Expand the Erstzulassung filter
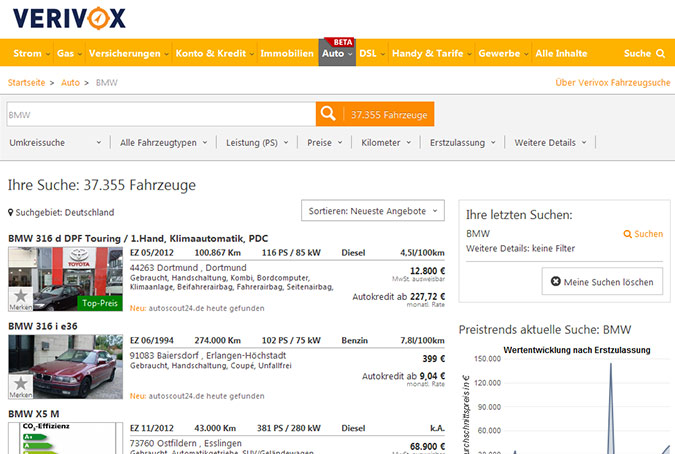This screenshot has height=454, width=675. coord(463,142)
